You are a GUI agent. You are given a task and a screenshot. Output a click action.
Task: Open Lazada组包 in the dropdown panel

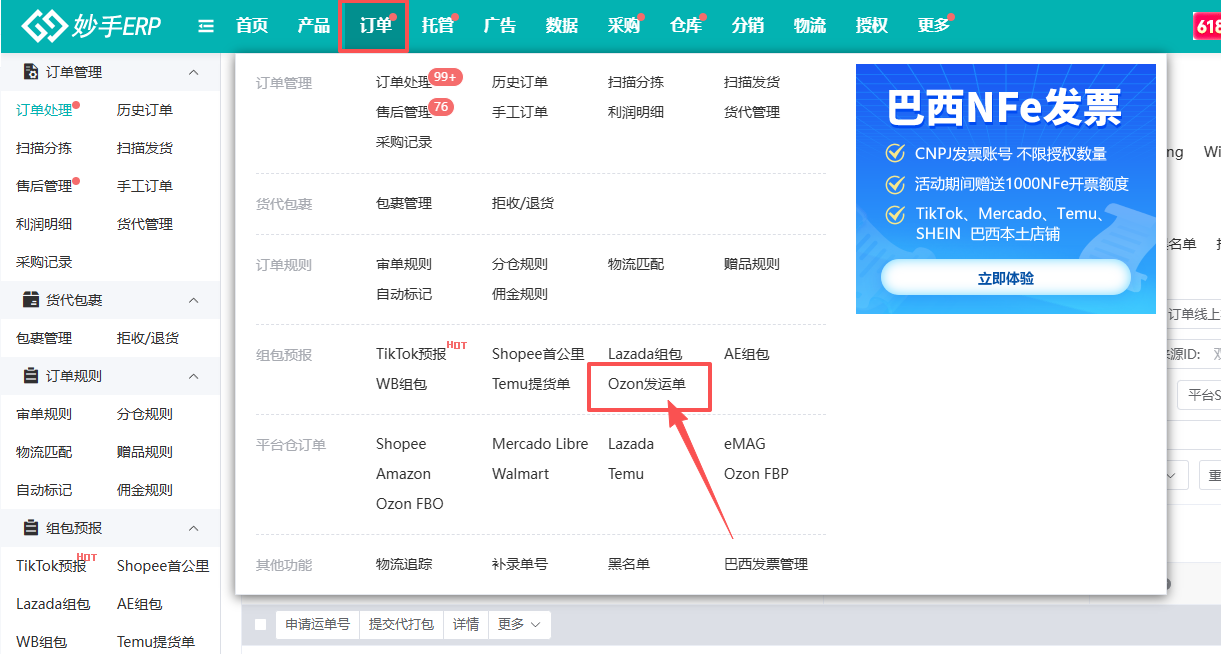pyautogui.click(x=645, y=354)
